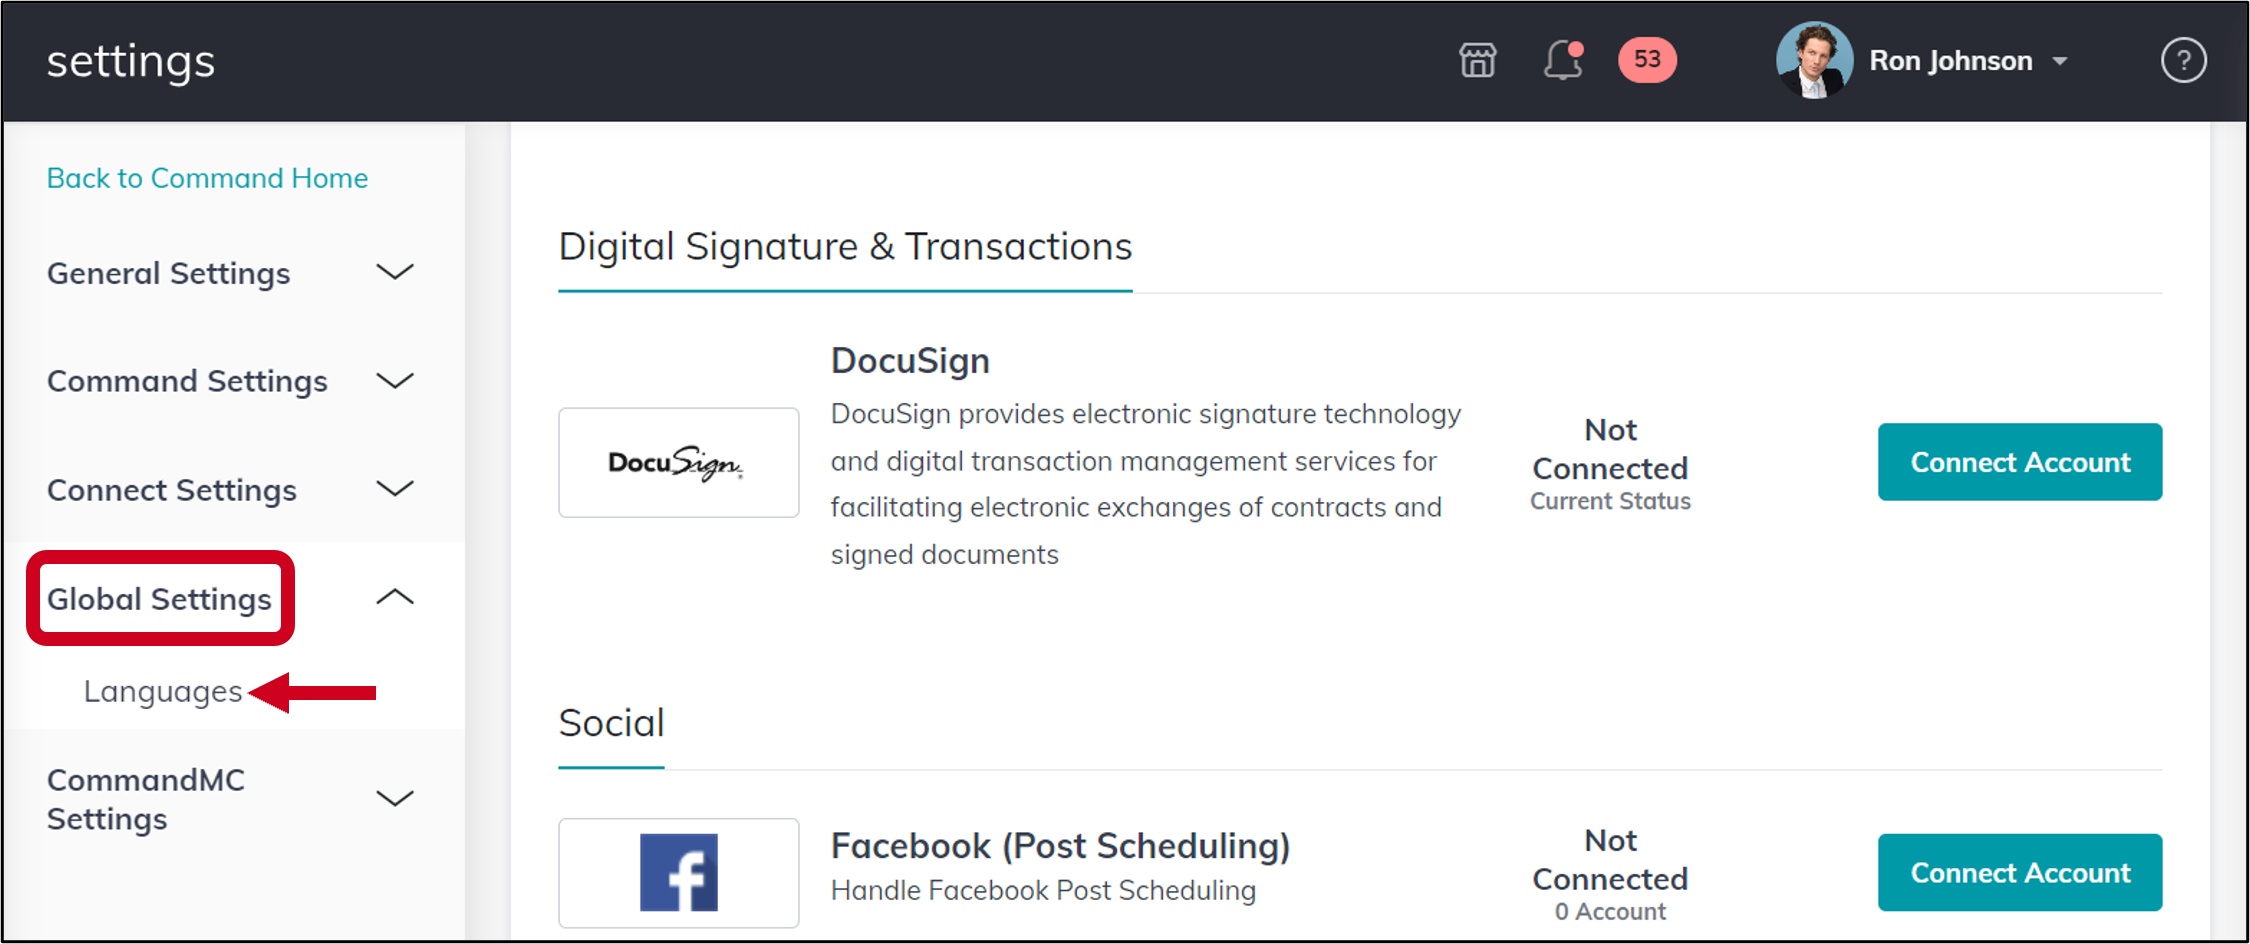Go Back to Command Home
This screenshot has height=944, width=2250.
(207, 178)
